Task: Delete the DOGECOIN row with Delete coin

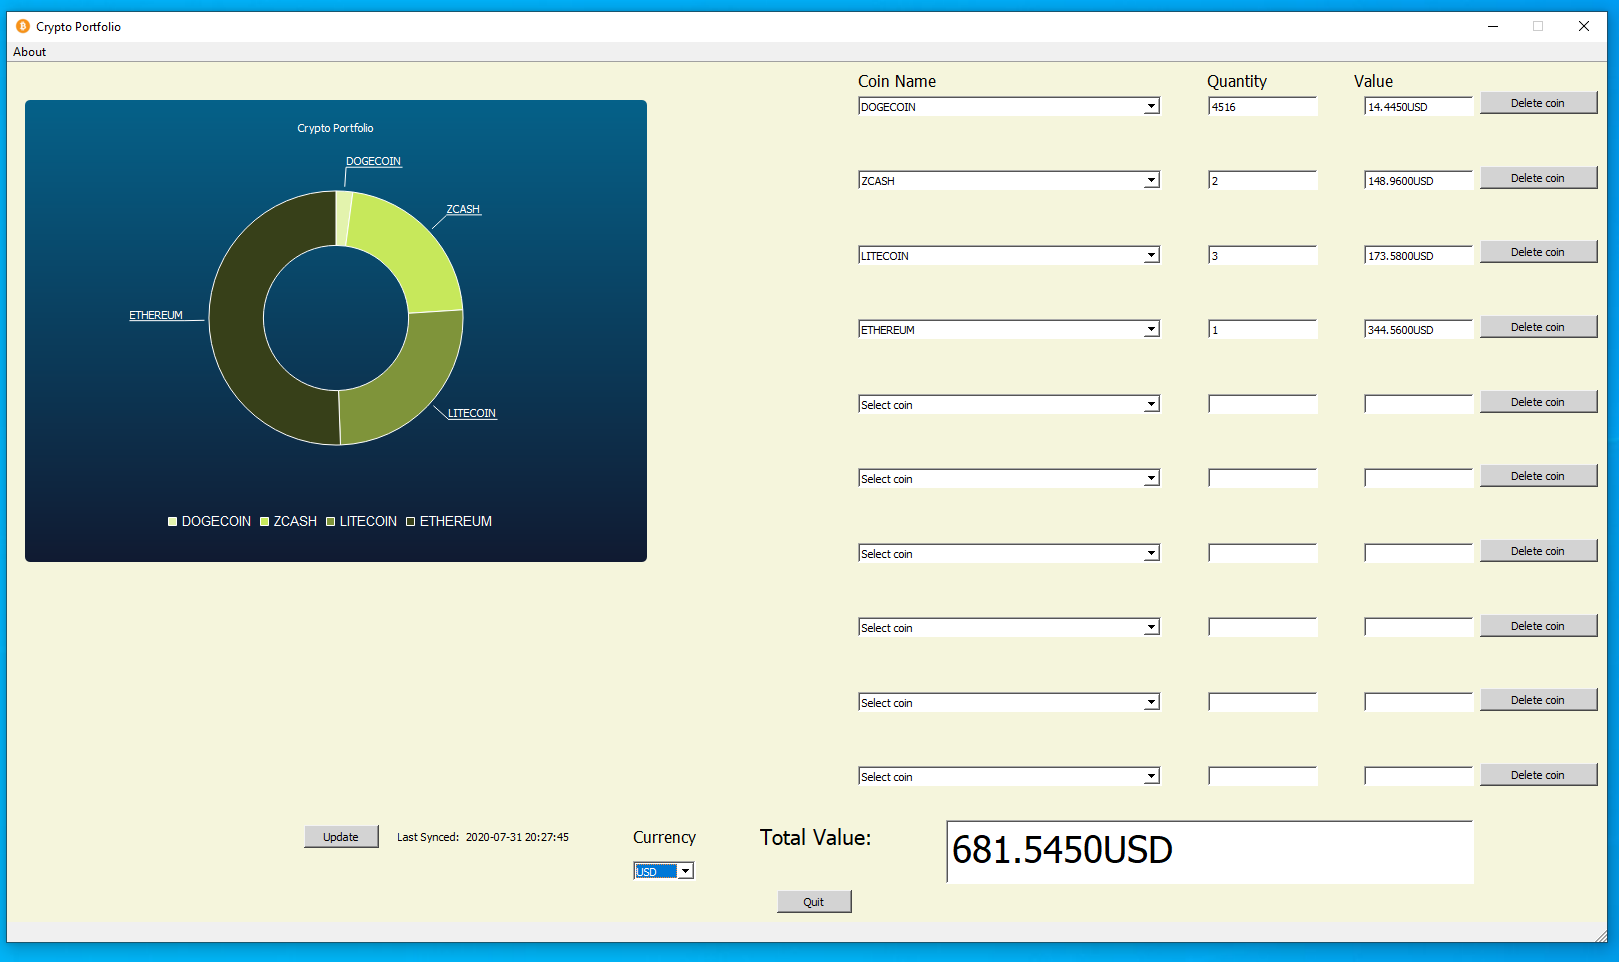Action: 1538,103
